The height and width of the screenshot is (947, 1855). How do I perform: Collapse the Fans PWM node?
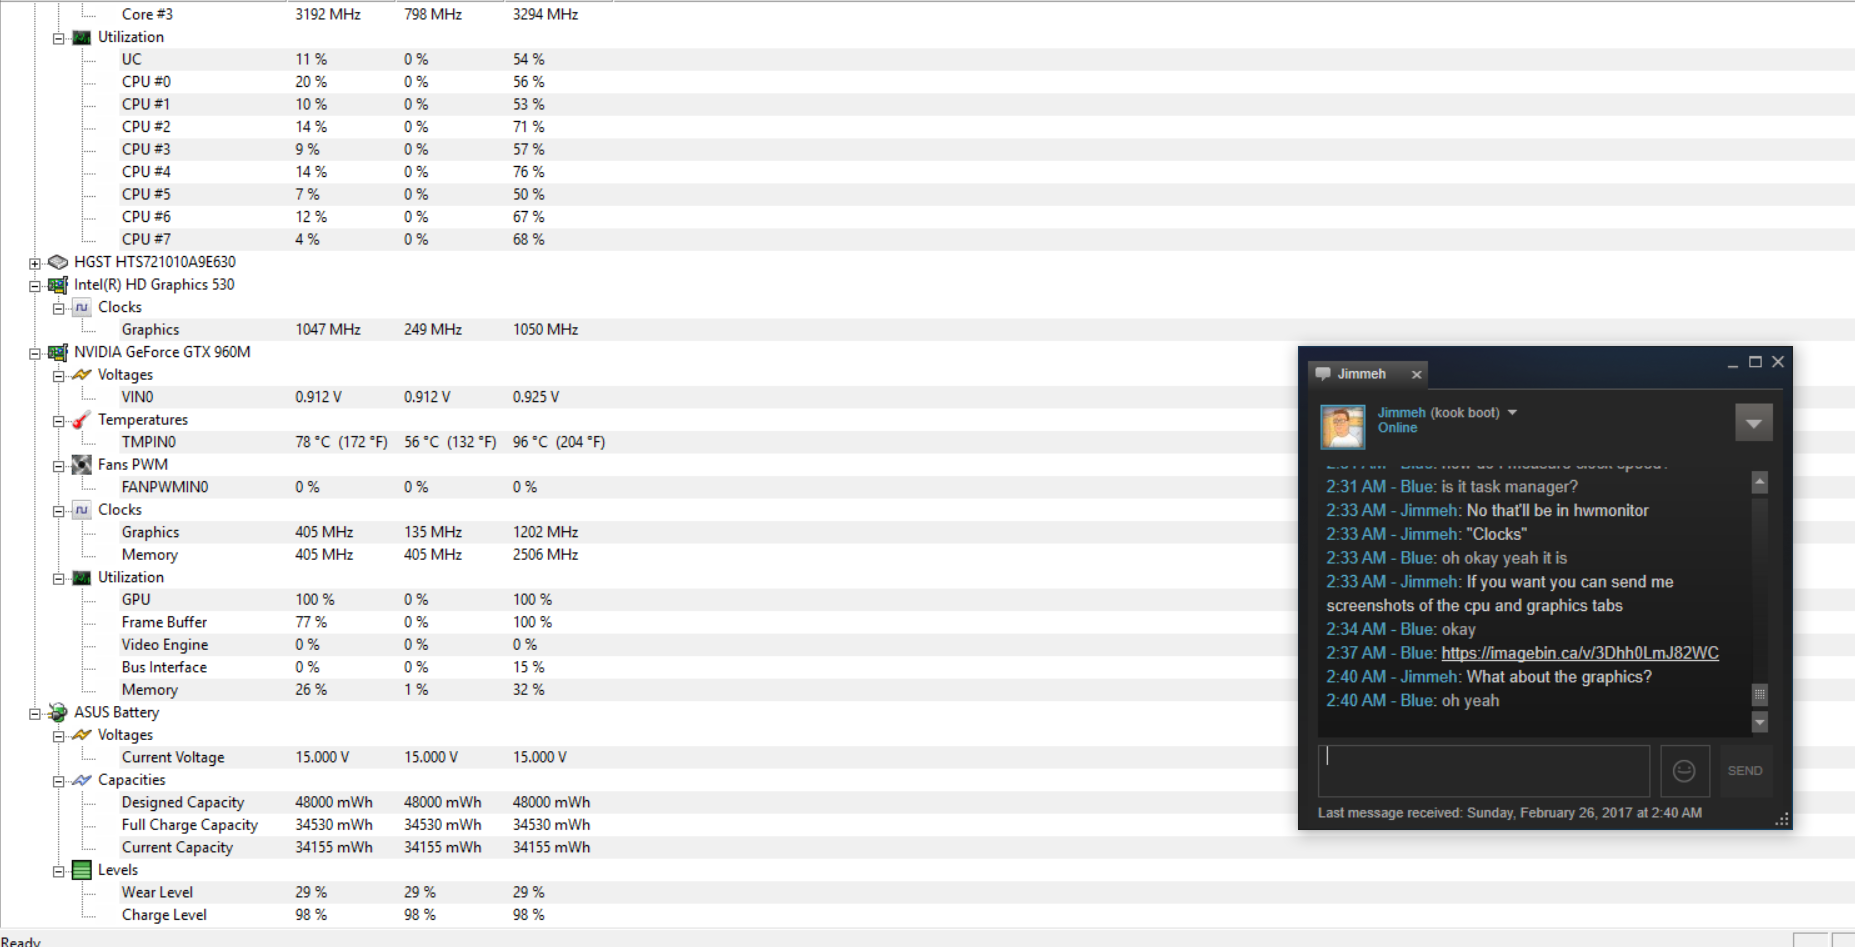(59, 466)
